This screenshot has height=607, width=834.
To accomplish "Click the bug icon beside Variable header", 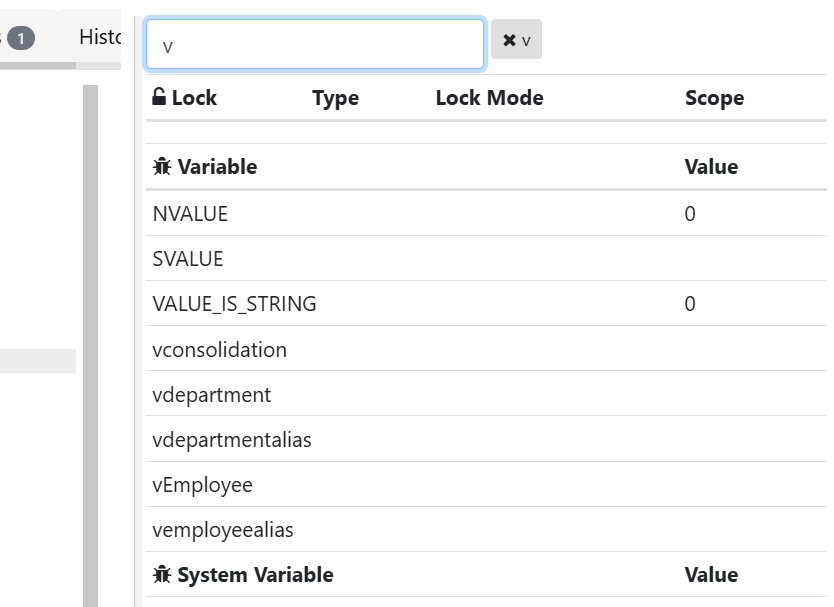I will [x=162, y=167].
